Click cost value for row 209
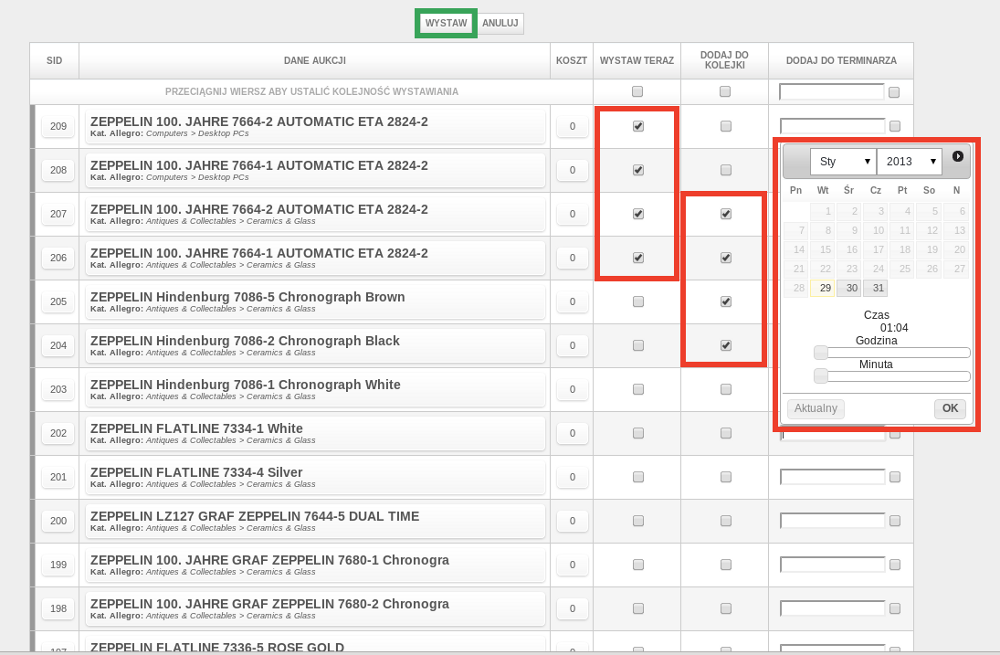This screenshot has width=1000, height=655. click(x=572, y=126)
